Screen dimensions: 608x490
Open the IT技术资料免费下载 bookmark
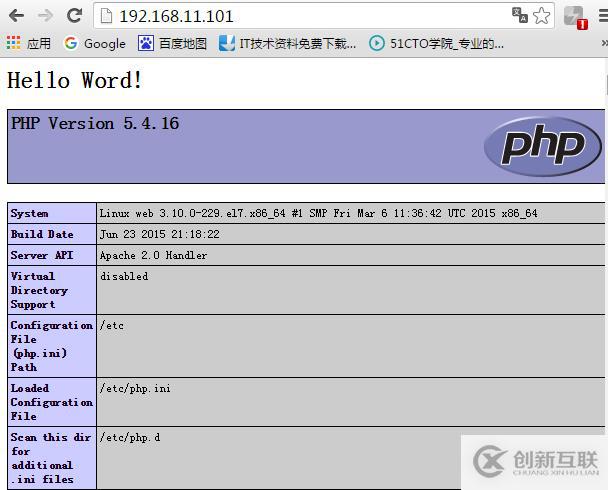pos(287,43)
